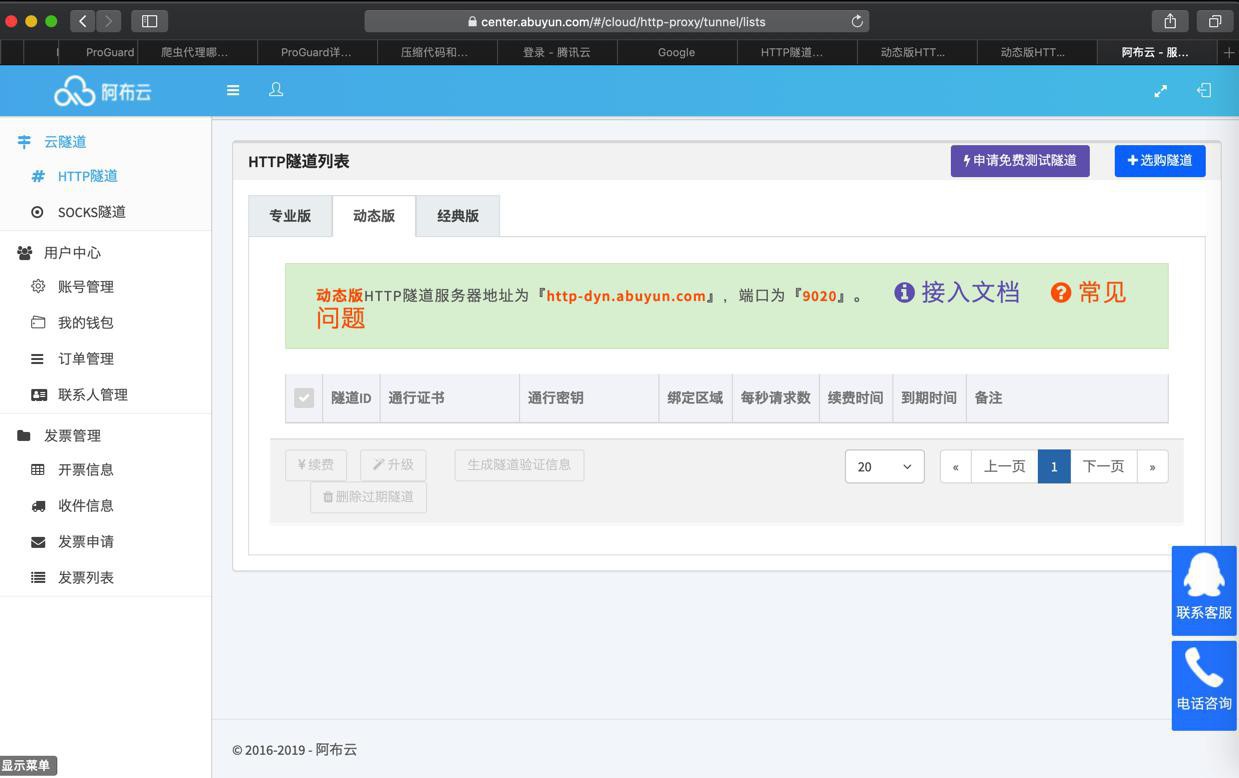Click 生成隧道验证信息 button
The height and width of the screenshot is (778, 1239).
[x=519, y=465]
